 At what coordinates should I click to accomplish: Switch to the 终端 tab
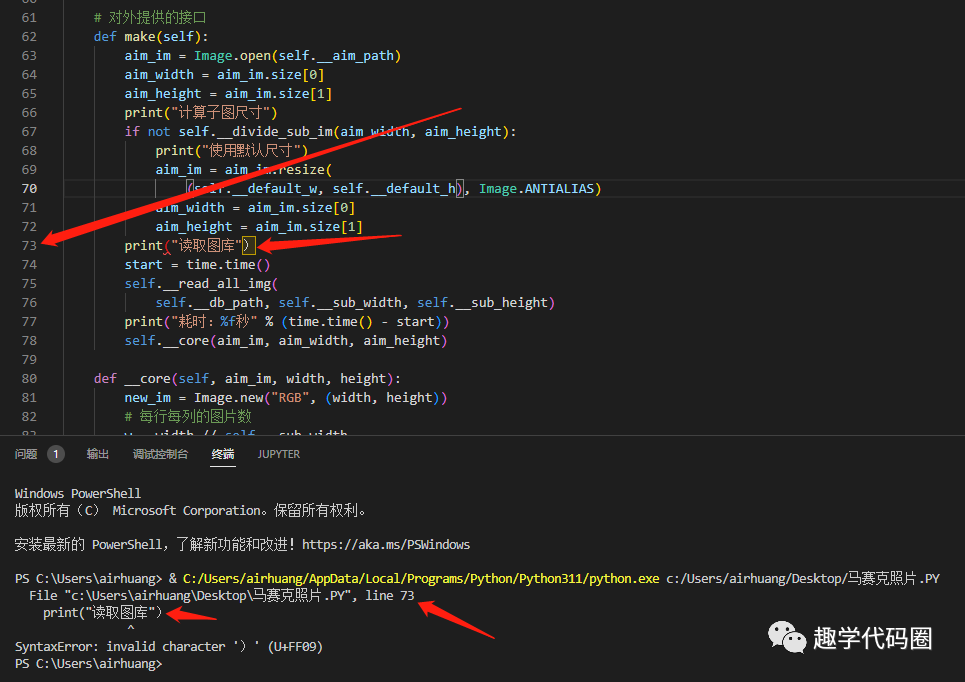(221, 454)
